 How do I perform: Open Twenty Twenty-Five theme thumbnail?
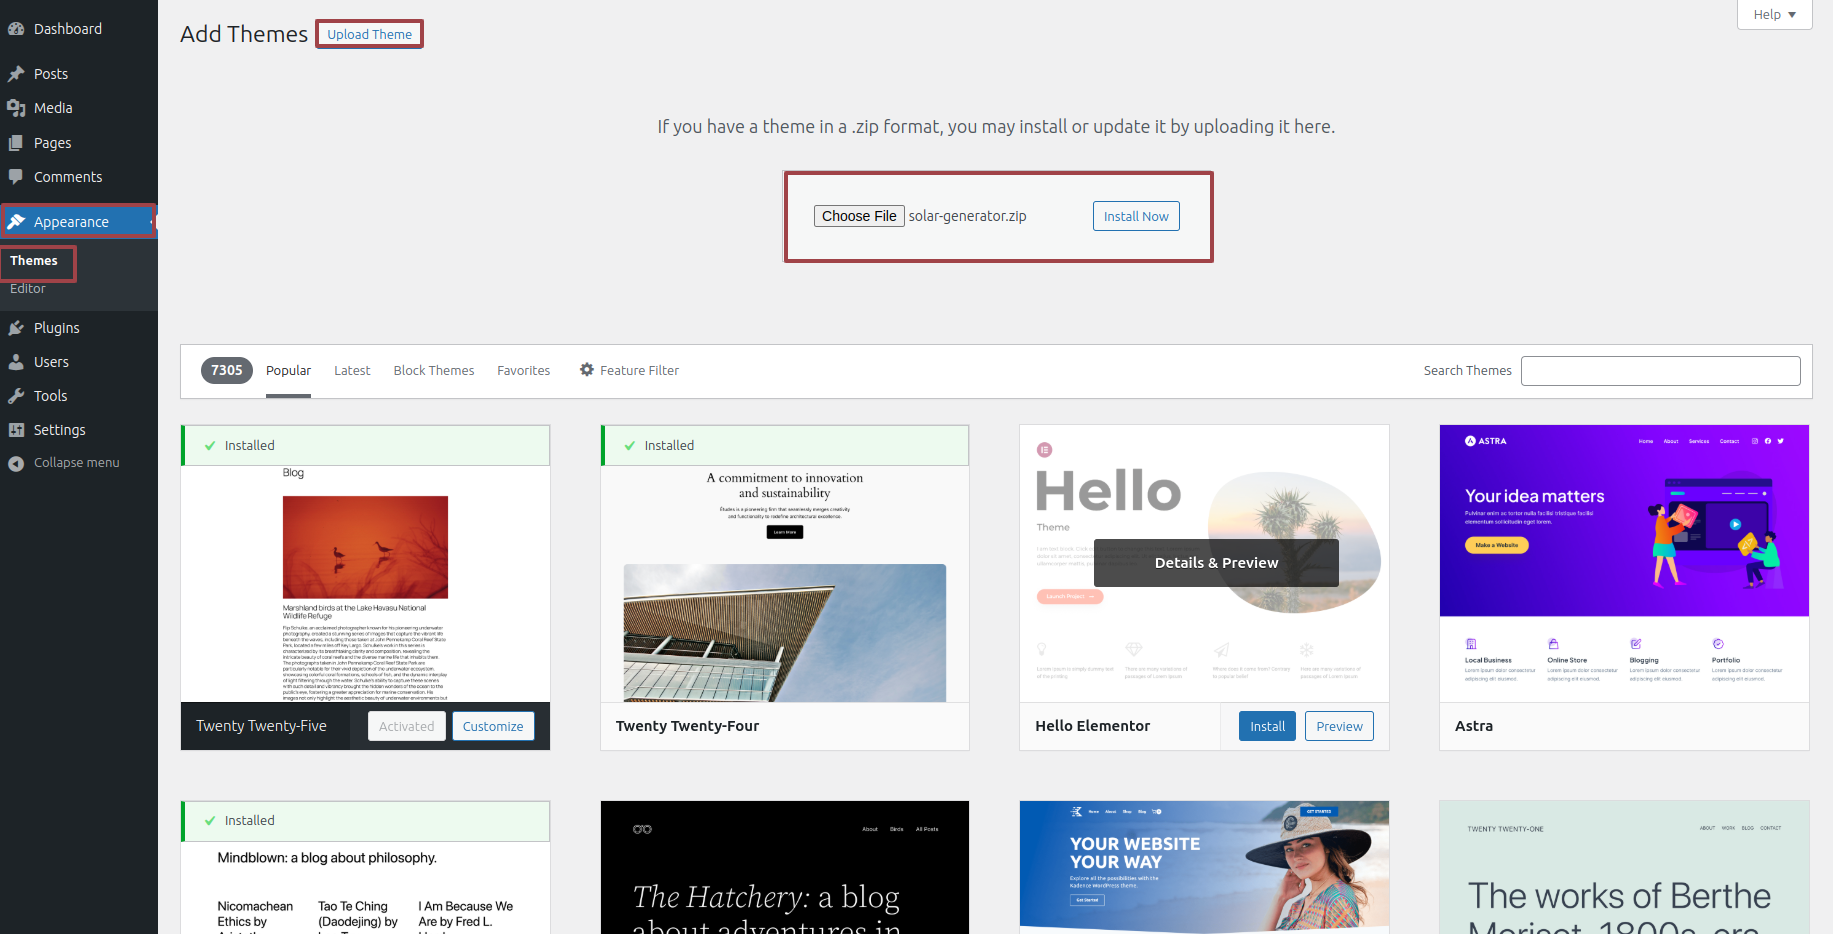(365, 584)
